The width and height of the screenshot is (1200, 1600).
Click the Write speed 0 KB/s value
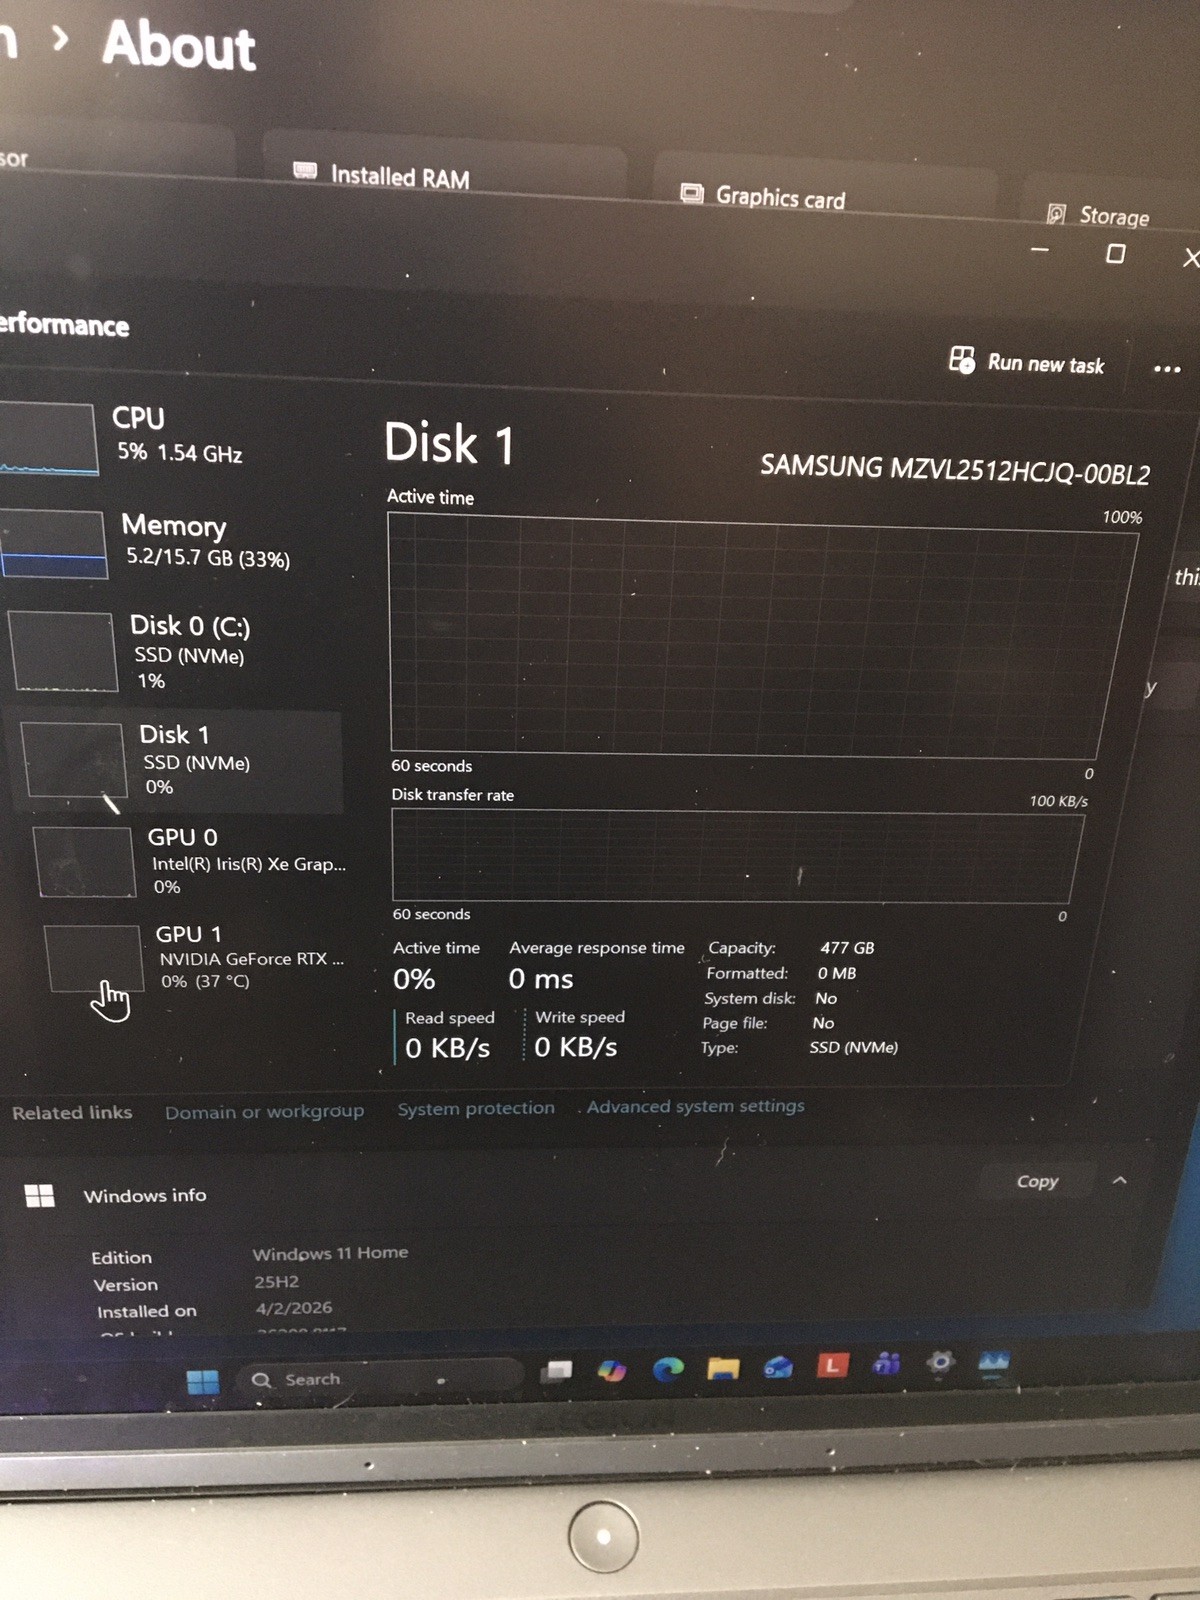click(575, 1047)
